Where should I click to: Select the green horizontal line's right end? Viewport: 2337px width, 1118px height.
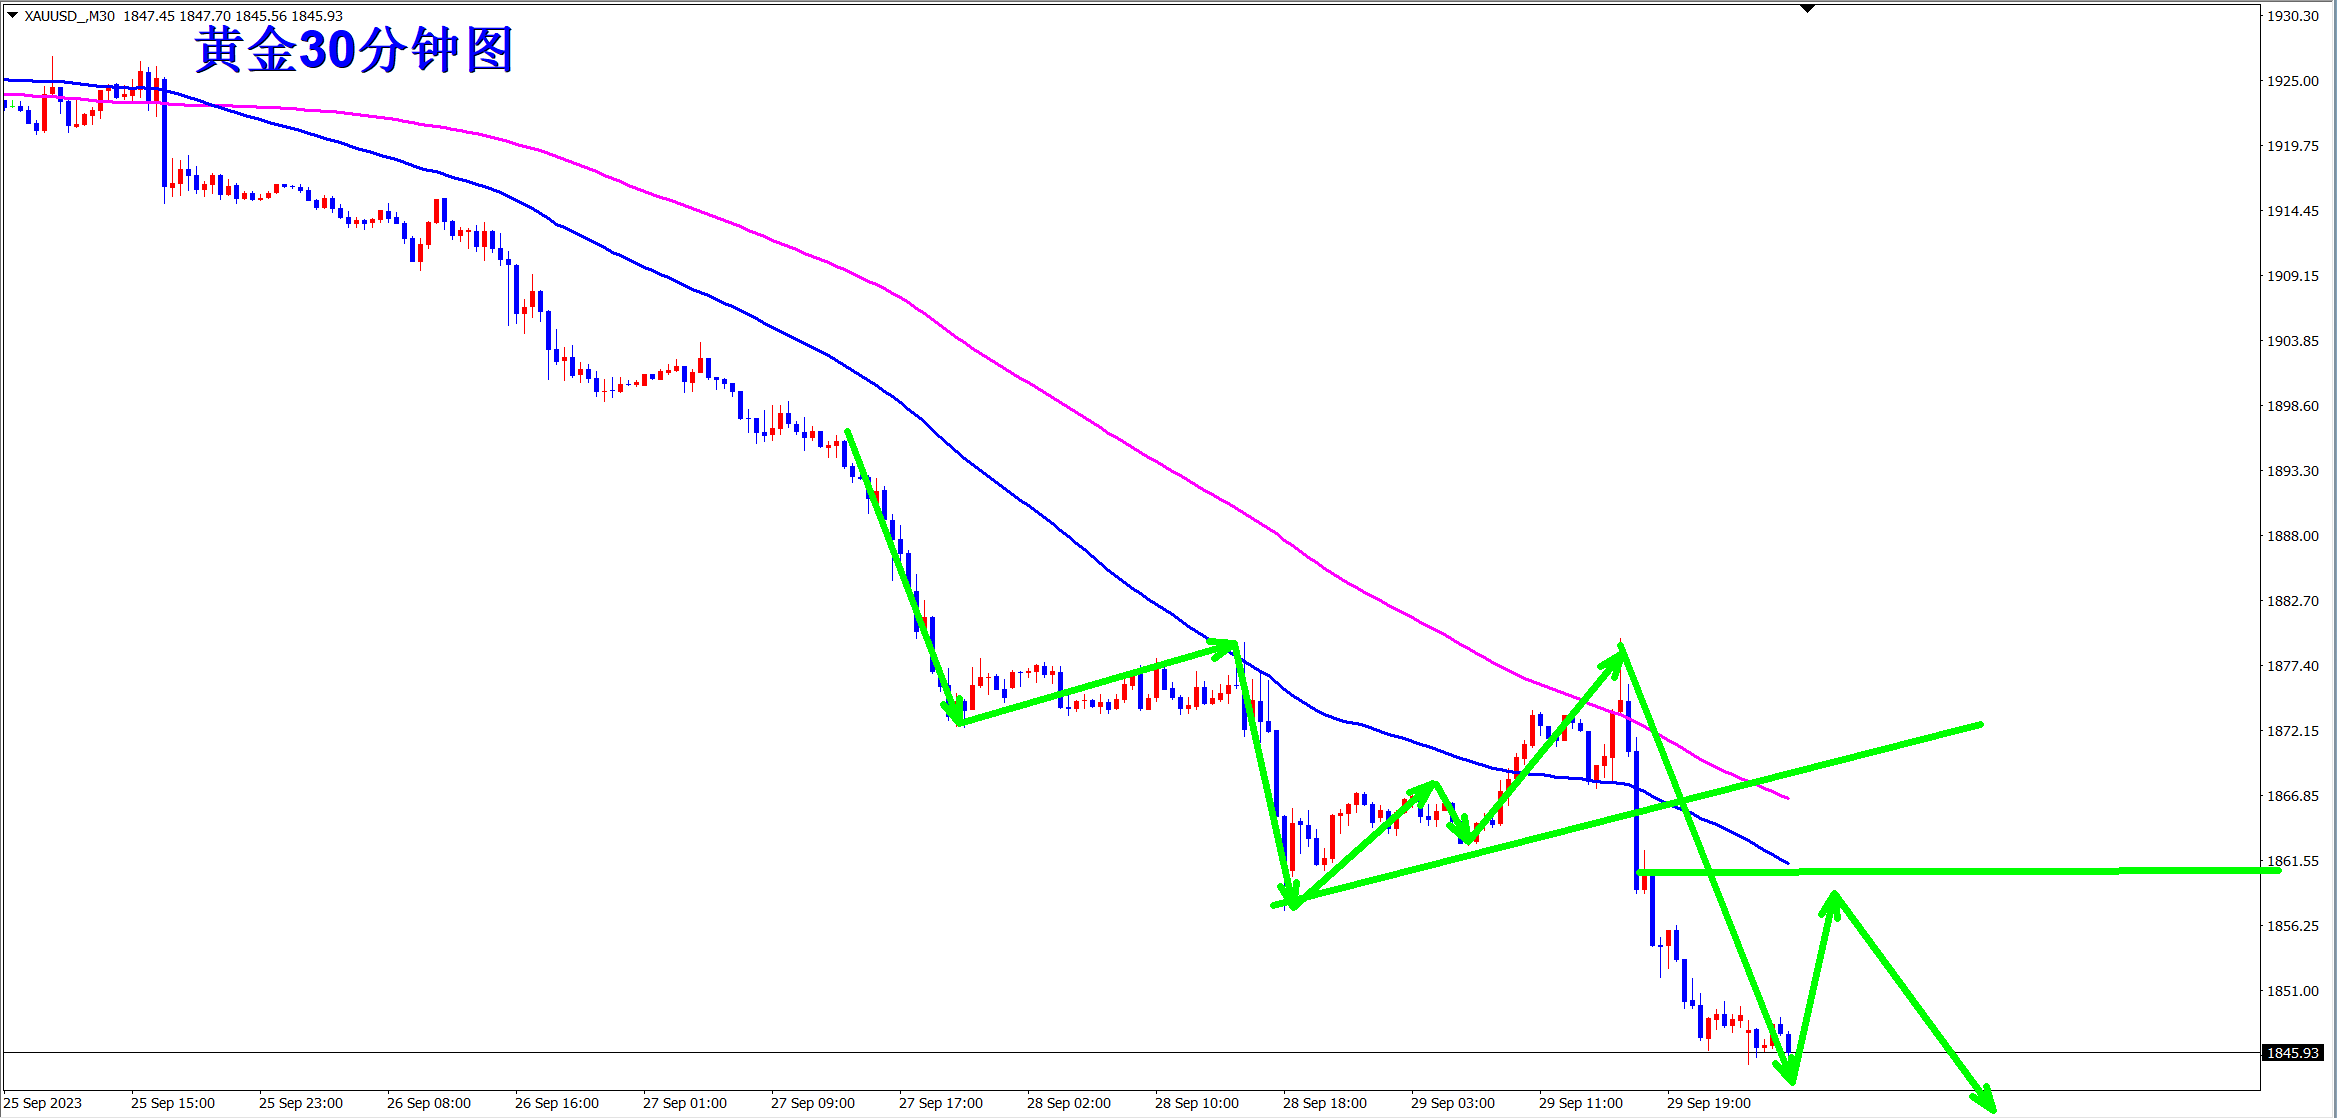click(2278, 871)
